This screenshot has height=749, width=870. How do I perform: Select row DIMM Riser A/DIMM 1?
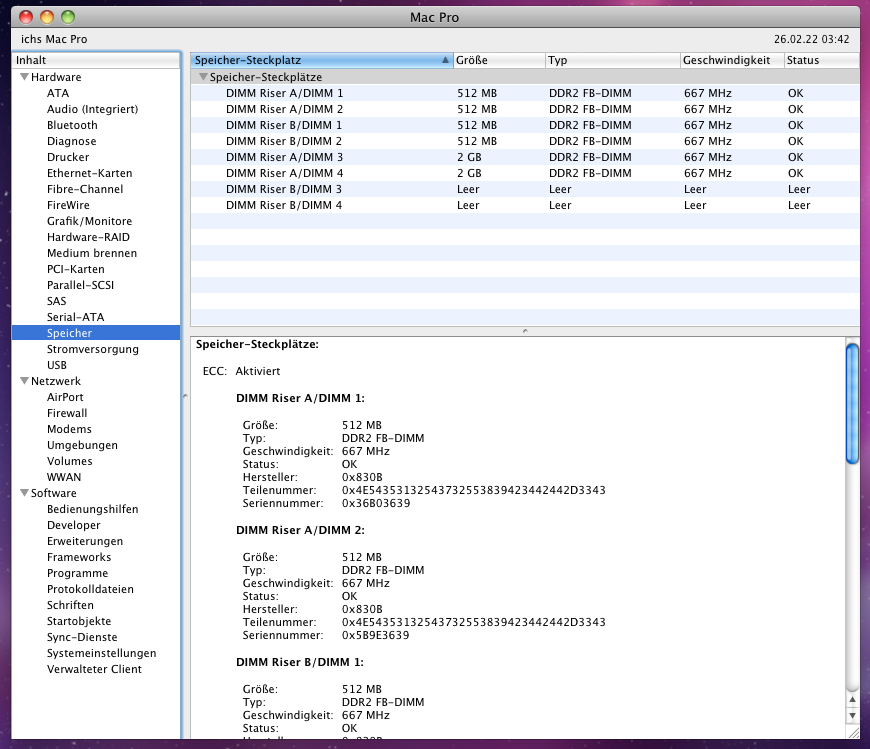click(525, 93)
